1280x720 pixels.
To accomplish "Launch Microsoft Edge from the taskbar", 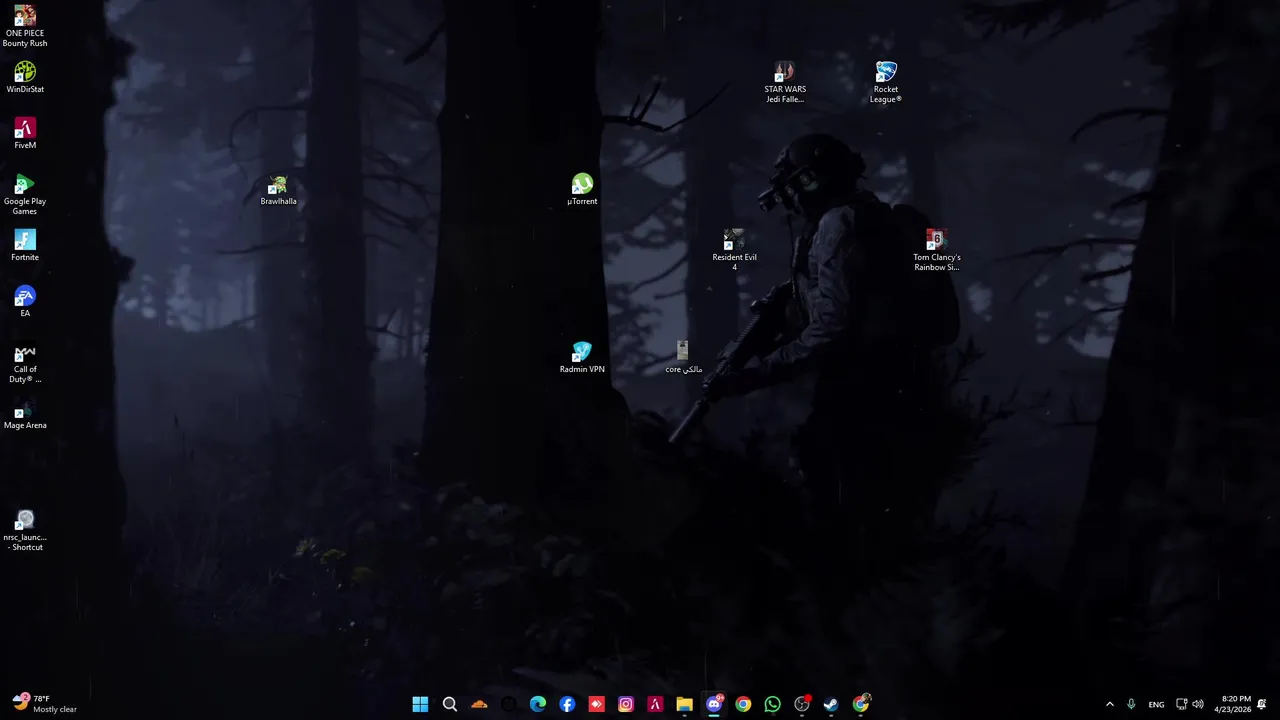I will (x=538, y=704).
